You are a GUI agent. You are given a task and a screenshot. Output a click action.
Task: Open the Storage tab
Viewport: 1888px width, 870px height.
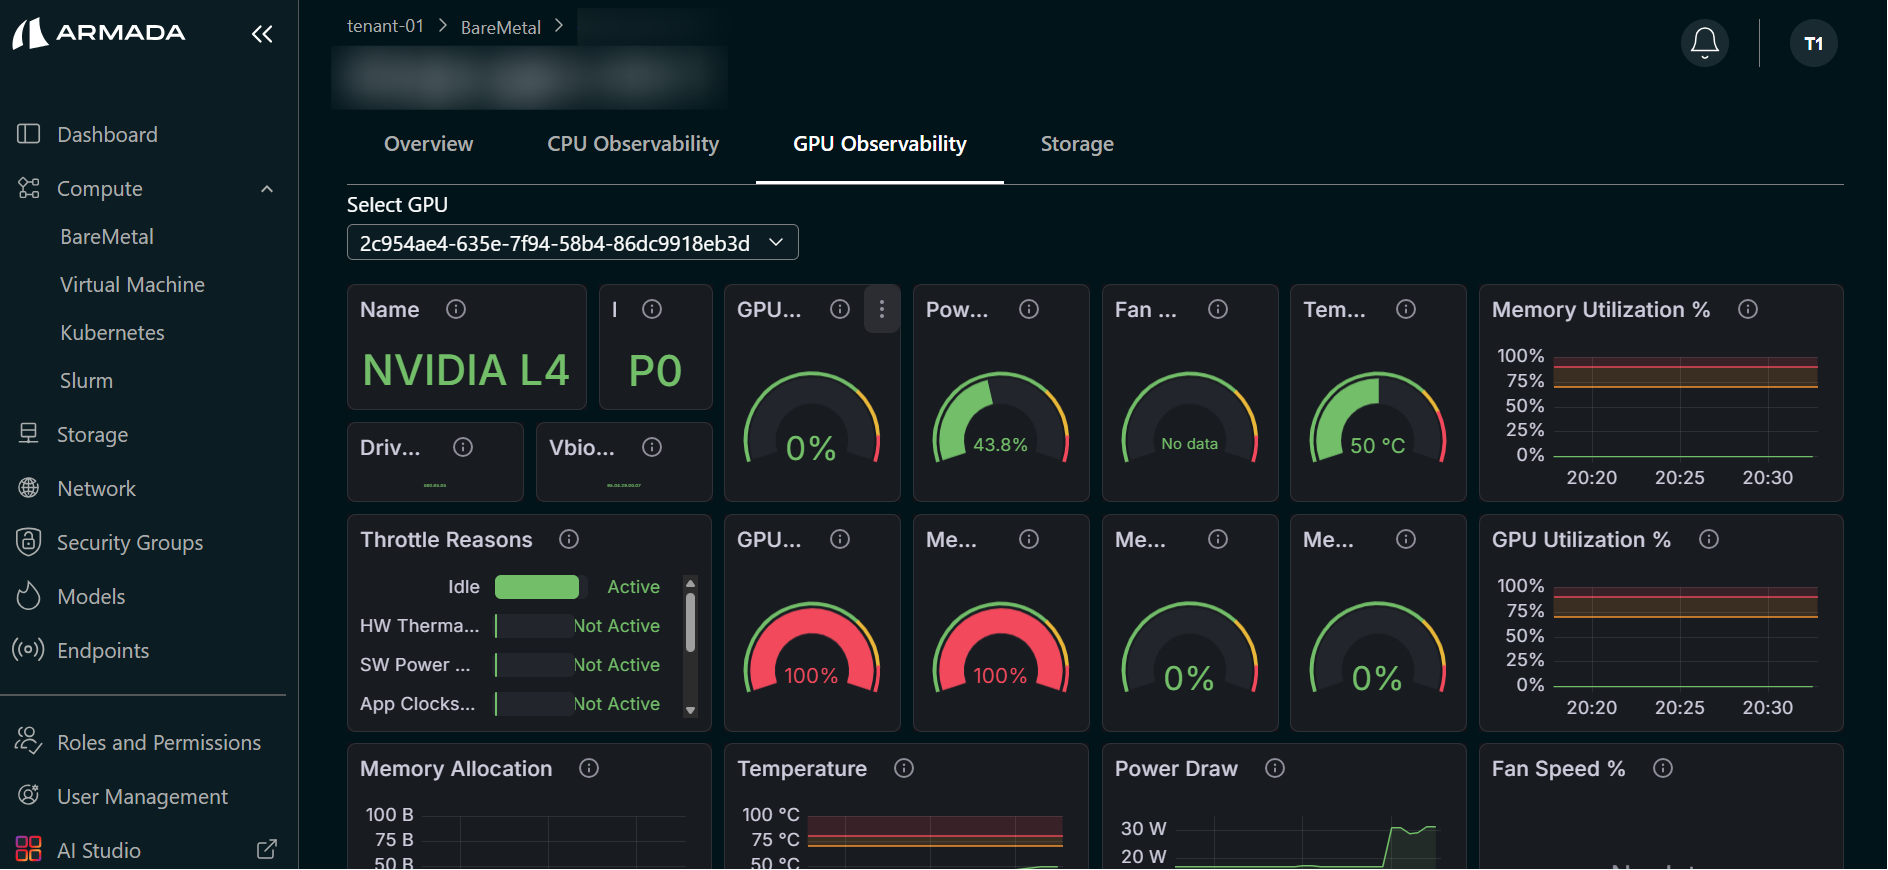click(1077, 144)
